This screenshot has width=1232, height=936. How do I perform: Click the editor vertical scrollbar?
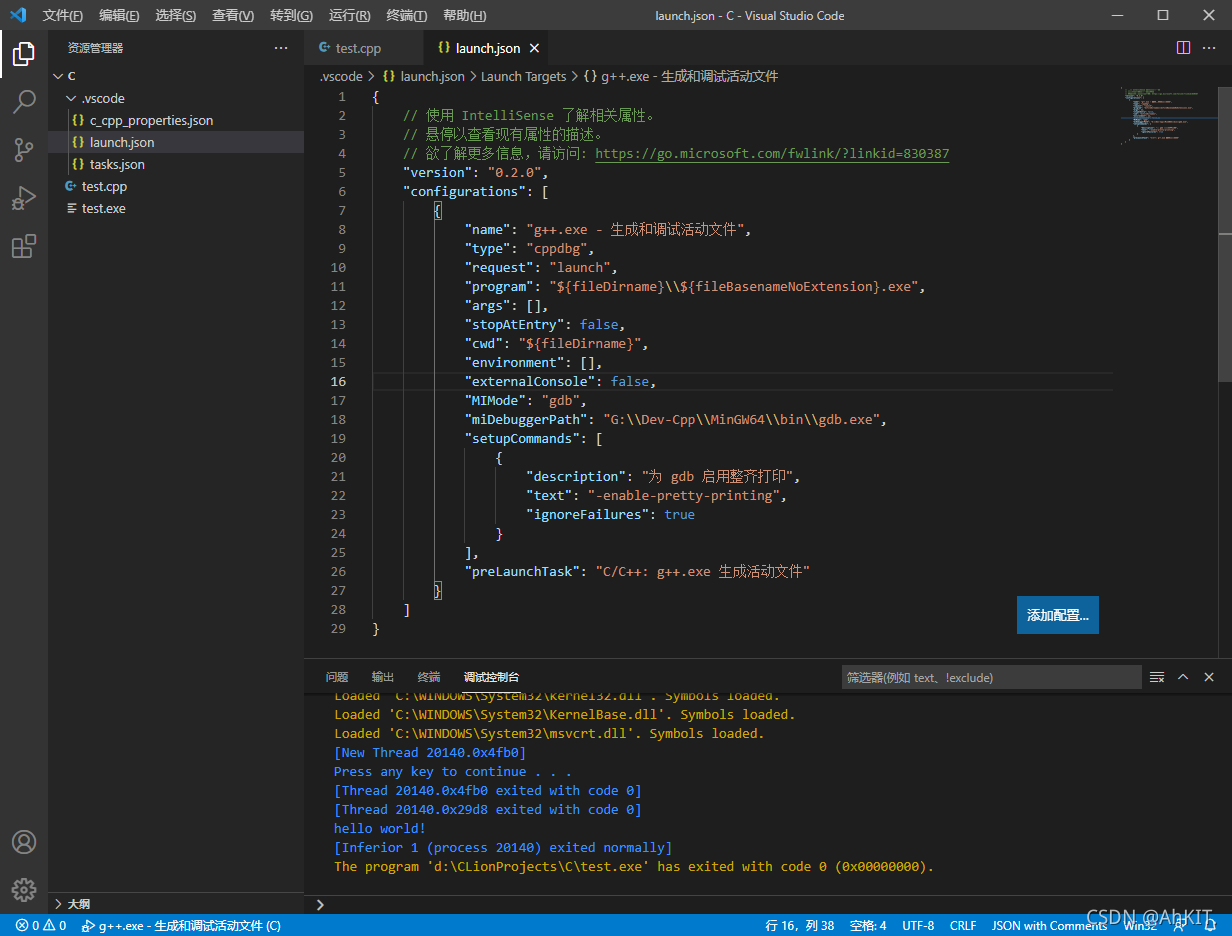(x=1225, y=234)
